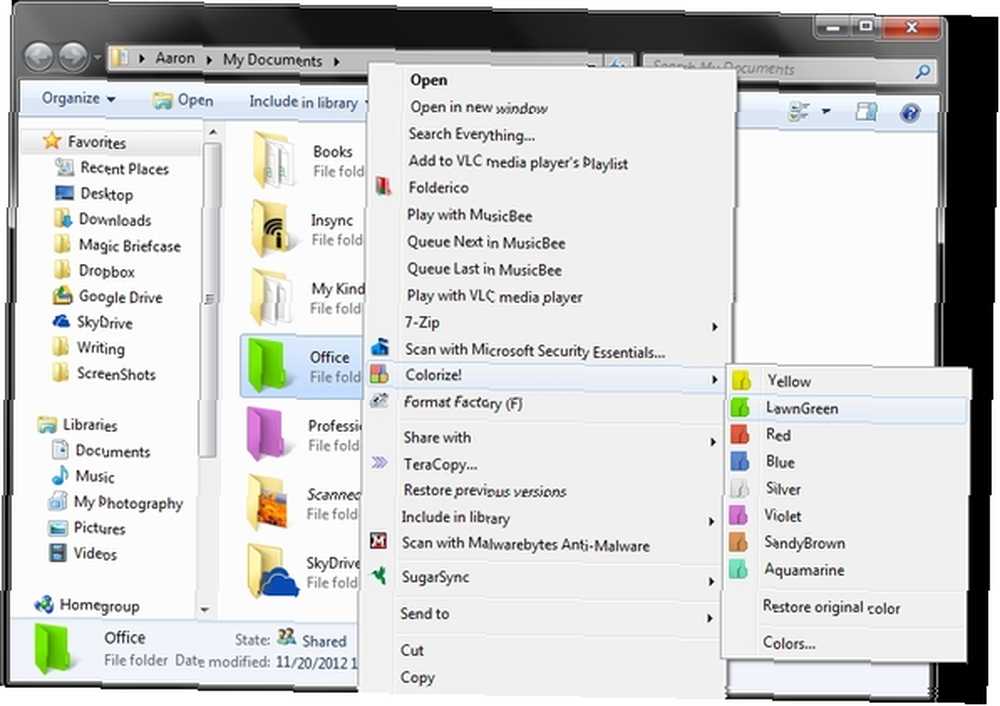This screenshot has width=1000, height=706.
Task: Open the Include in library toolbar dropdown
Action: coord(309,102)
